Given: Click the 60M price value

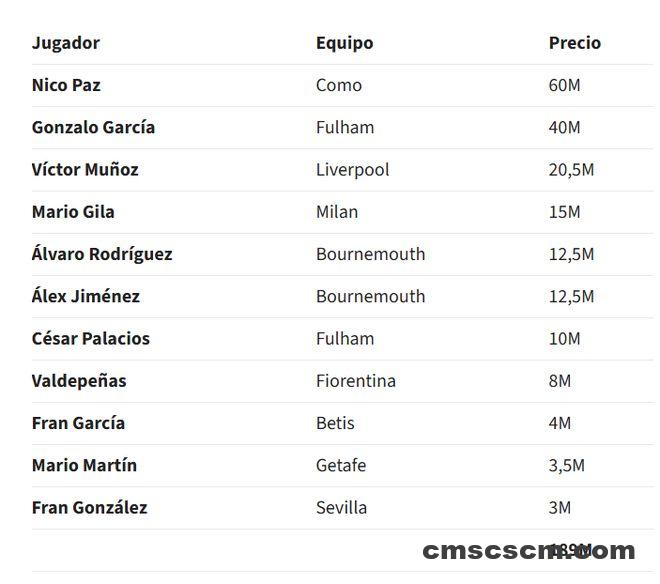Looking at the screenshot, I should coord(564,85).
